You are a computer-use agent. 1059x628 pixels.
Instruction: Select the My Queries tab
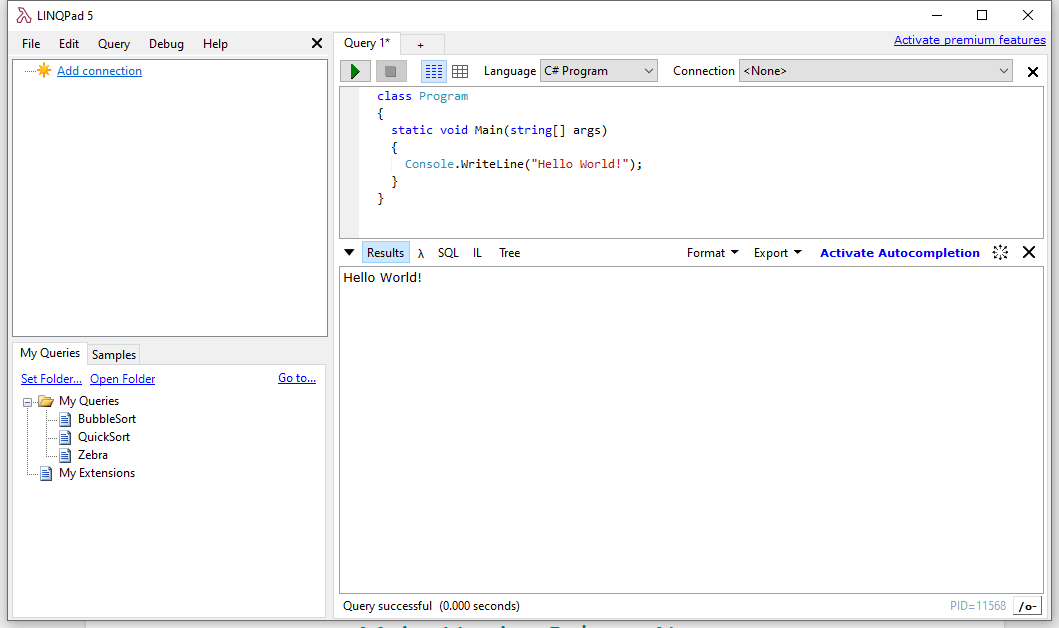tap(50, 353)
